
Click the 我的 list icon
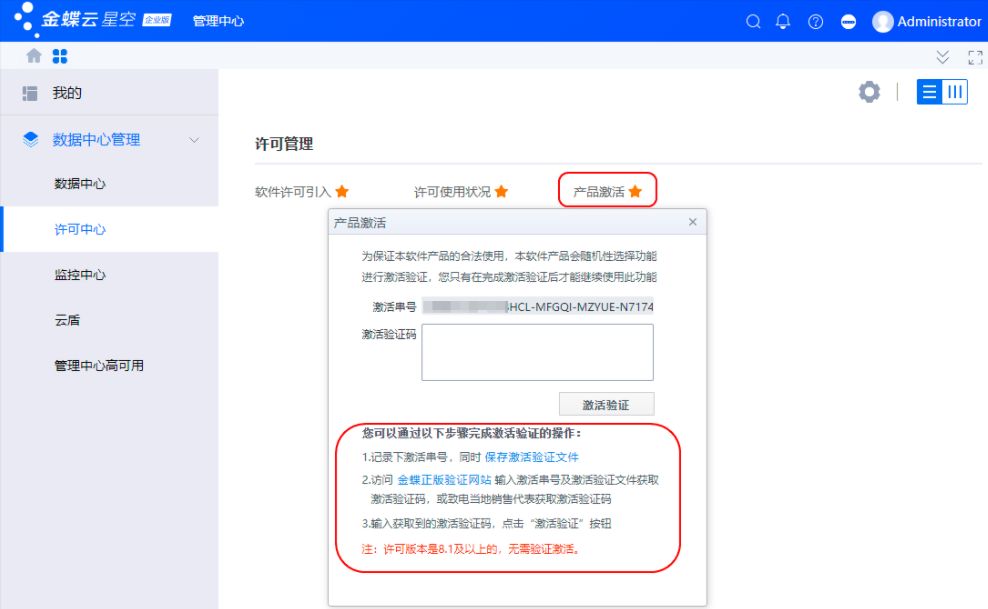(30, 93)
